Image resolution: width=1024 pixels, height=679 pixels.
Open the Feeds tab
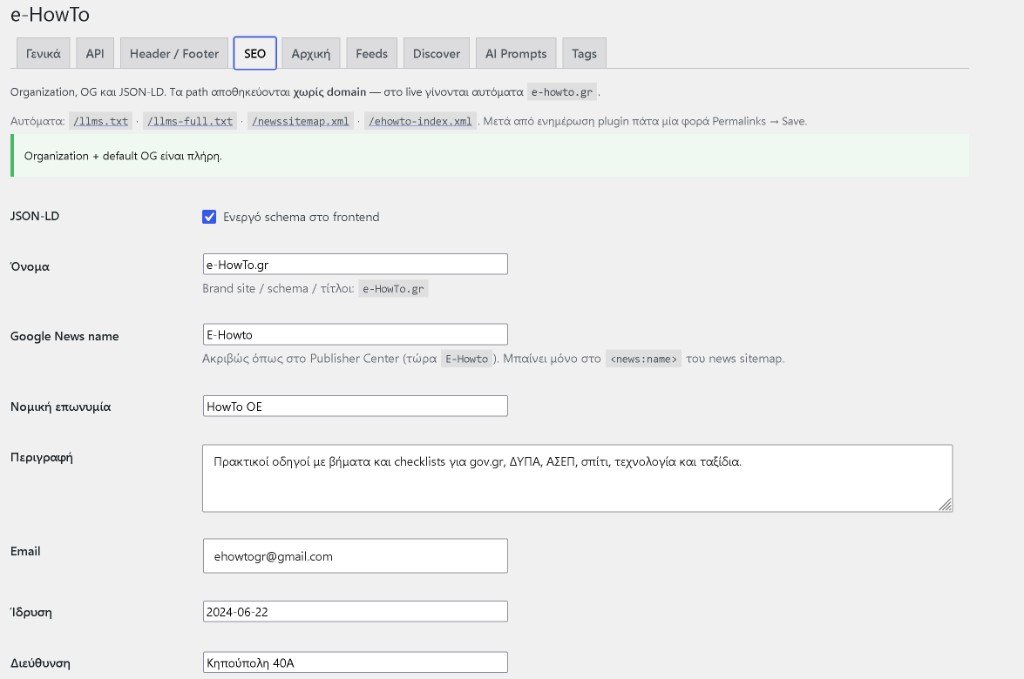372,54
